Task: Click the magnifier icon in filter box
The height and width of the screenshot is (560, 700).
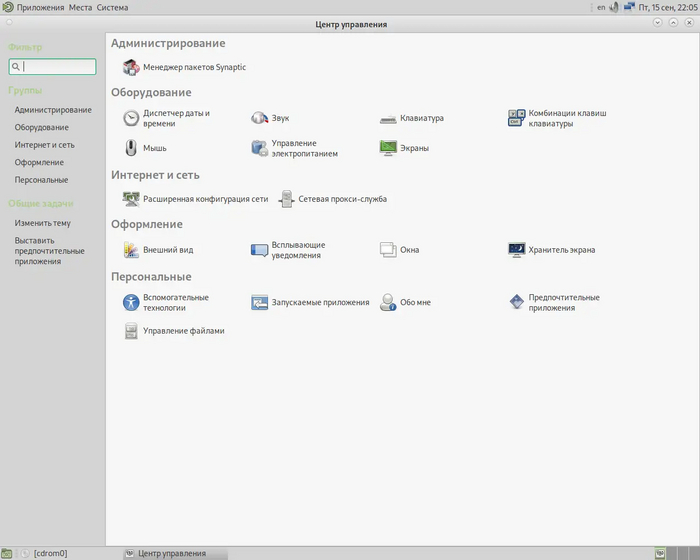Action: pyautogui.click(x=16, y=67)
